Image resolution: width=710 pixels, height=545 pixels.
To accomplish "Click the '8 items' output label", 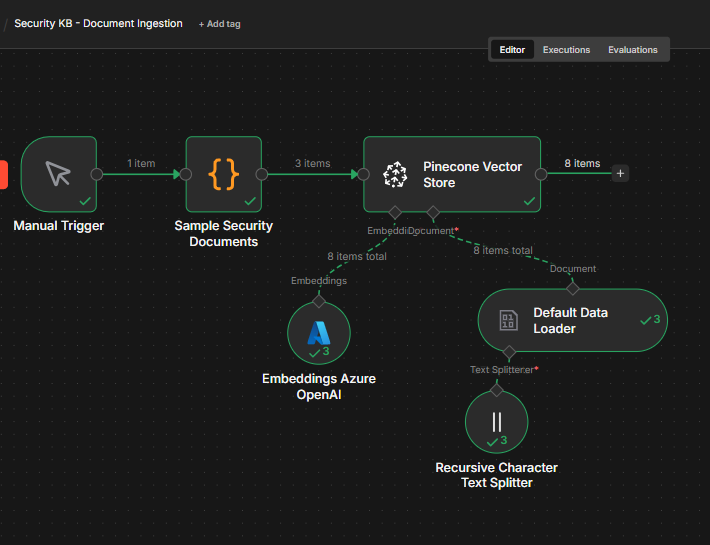I will (582, 163).
